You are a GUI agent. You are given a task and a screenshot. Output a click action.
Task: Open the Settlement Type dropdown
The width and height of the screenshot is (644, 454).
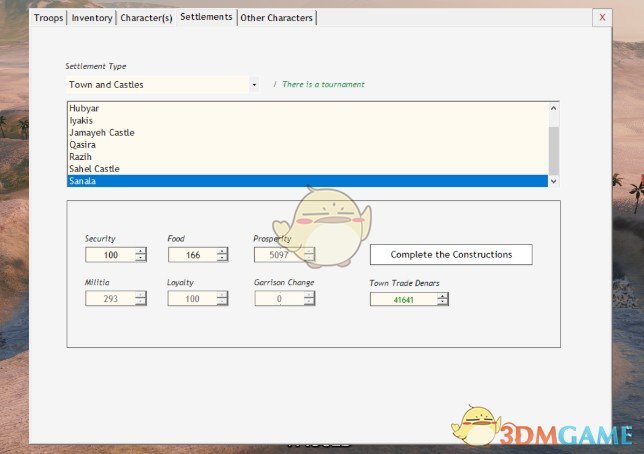[x=254, y=85]
